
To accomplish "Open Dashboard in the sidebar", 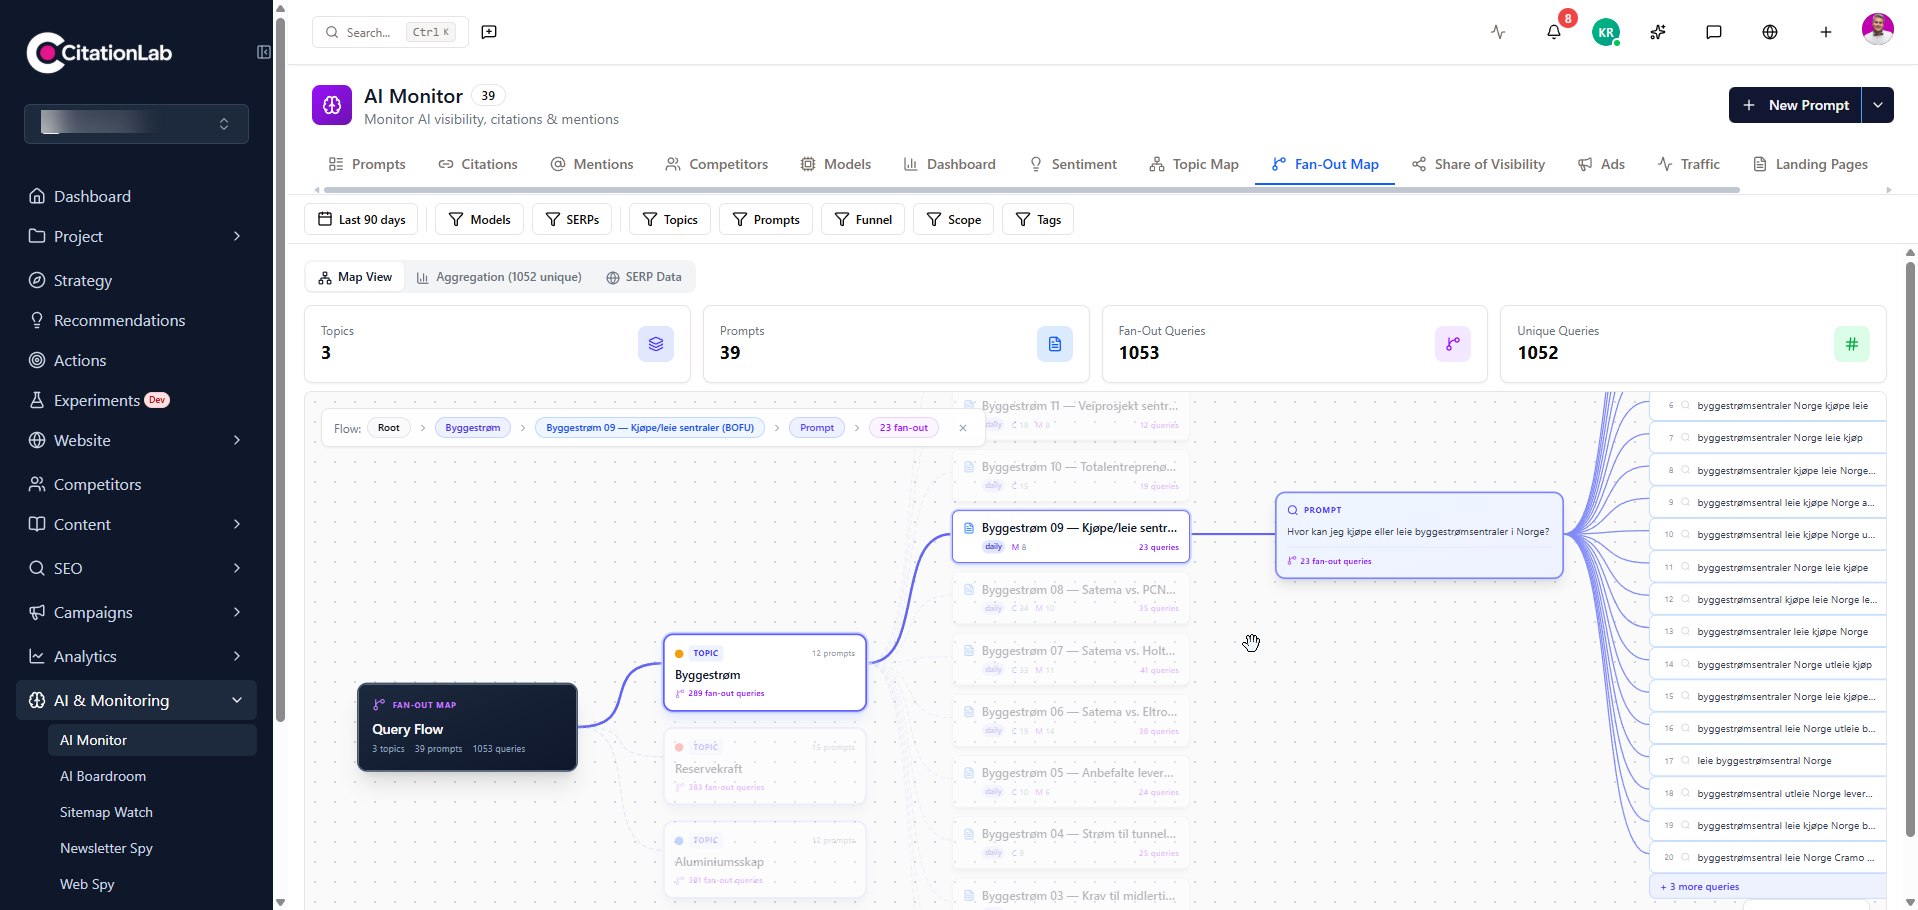I will (136, 196).
